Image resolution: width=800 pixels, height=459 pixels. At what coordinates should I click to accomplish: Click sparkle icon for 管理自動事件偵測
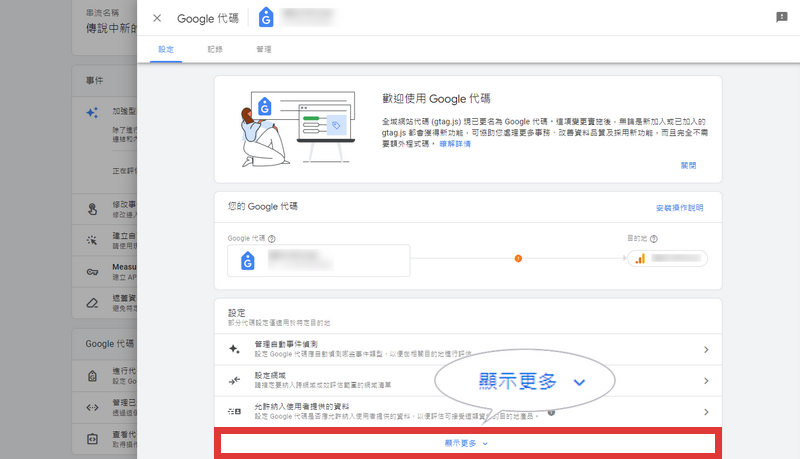coord(234,349)
